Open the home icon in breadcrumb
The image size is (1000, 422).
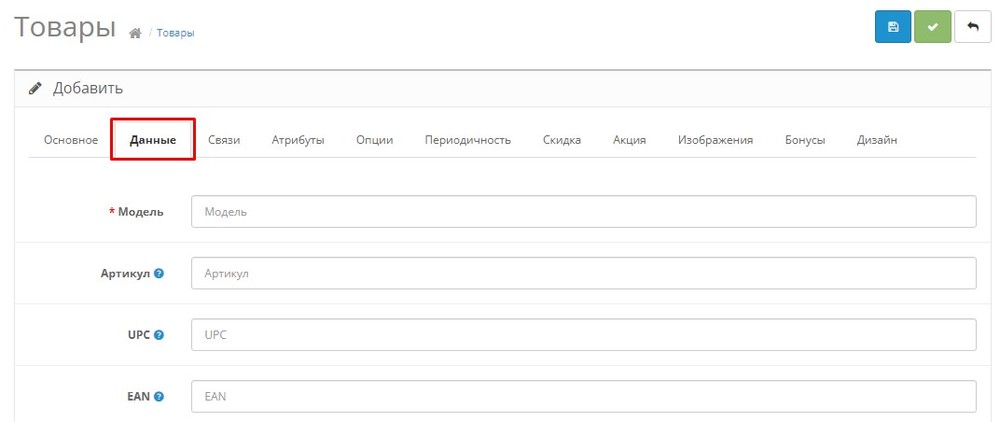(x=135, y=33)
